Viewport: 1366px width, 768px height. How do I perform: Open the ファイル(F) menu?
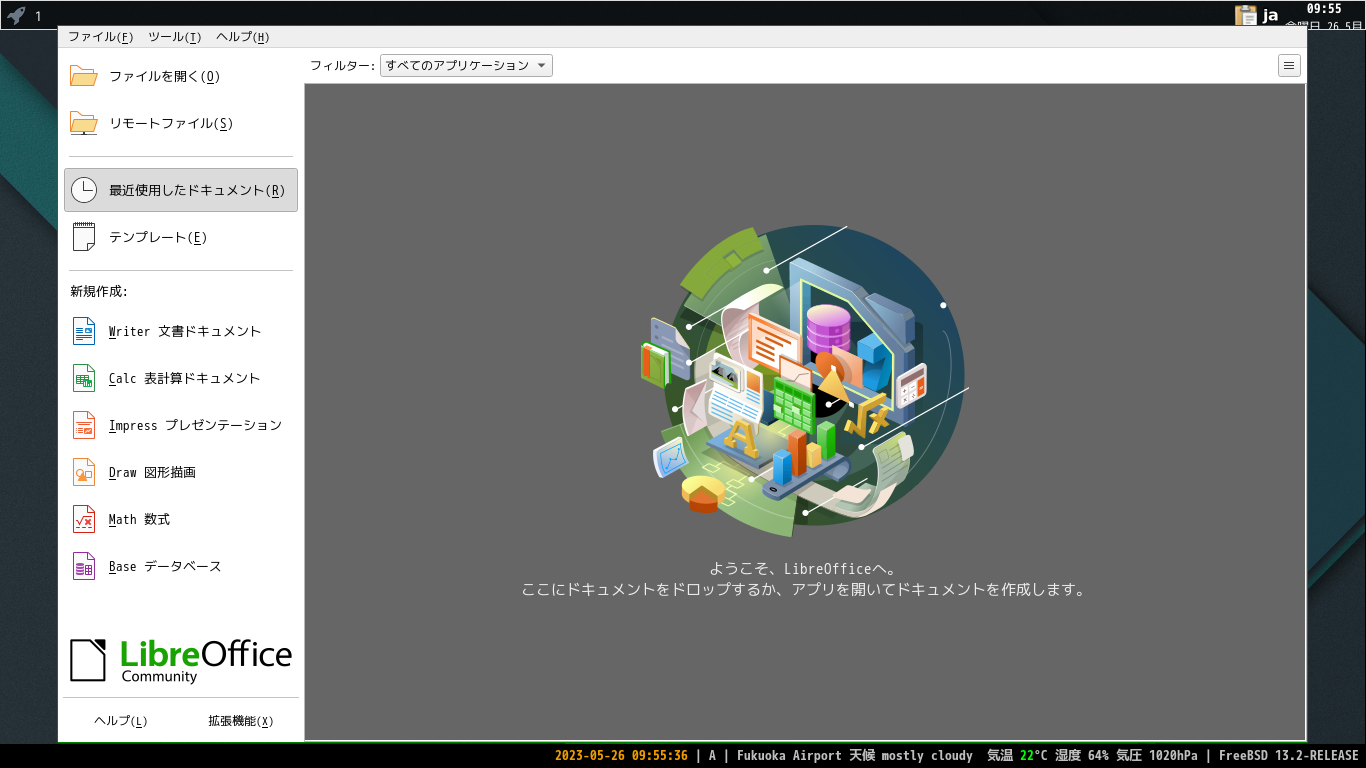(x=100, y=37)
